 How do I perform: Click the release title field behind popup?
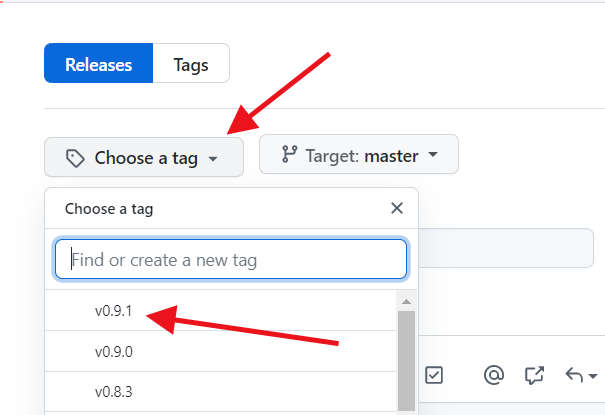[x=506, y=248]
